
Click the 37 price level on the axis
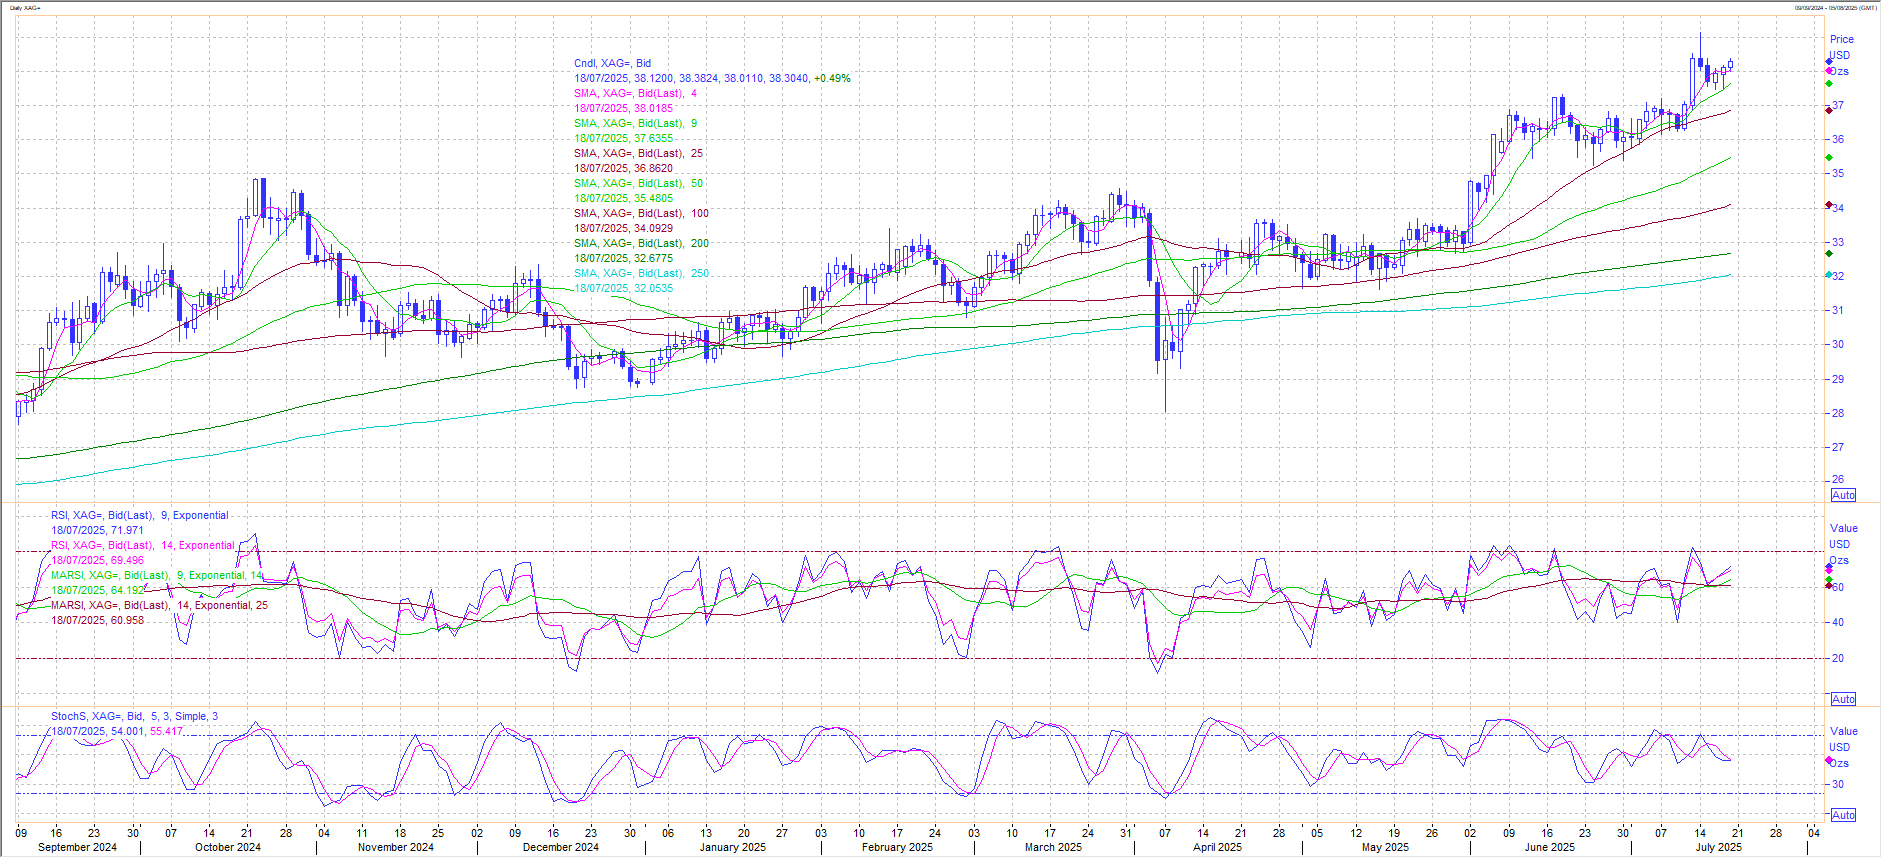(x=1838, y=105)
